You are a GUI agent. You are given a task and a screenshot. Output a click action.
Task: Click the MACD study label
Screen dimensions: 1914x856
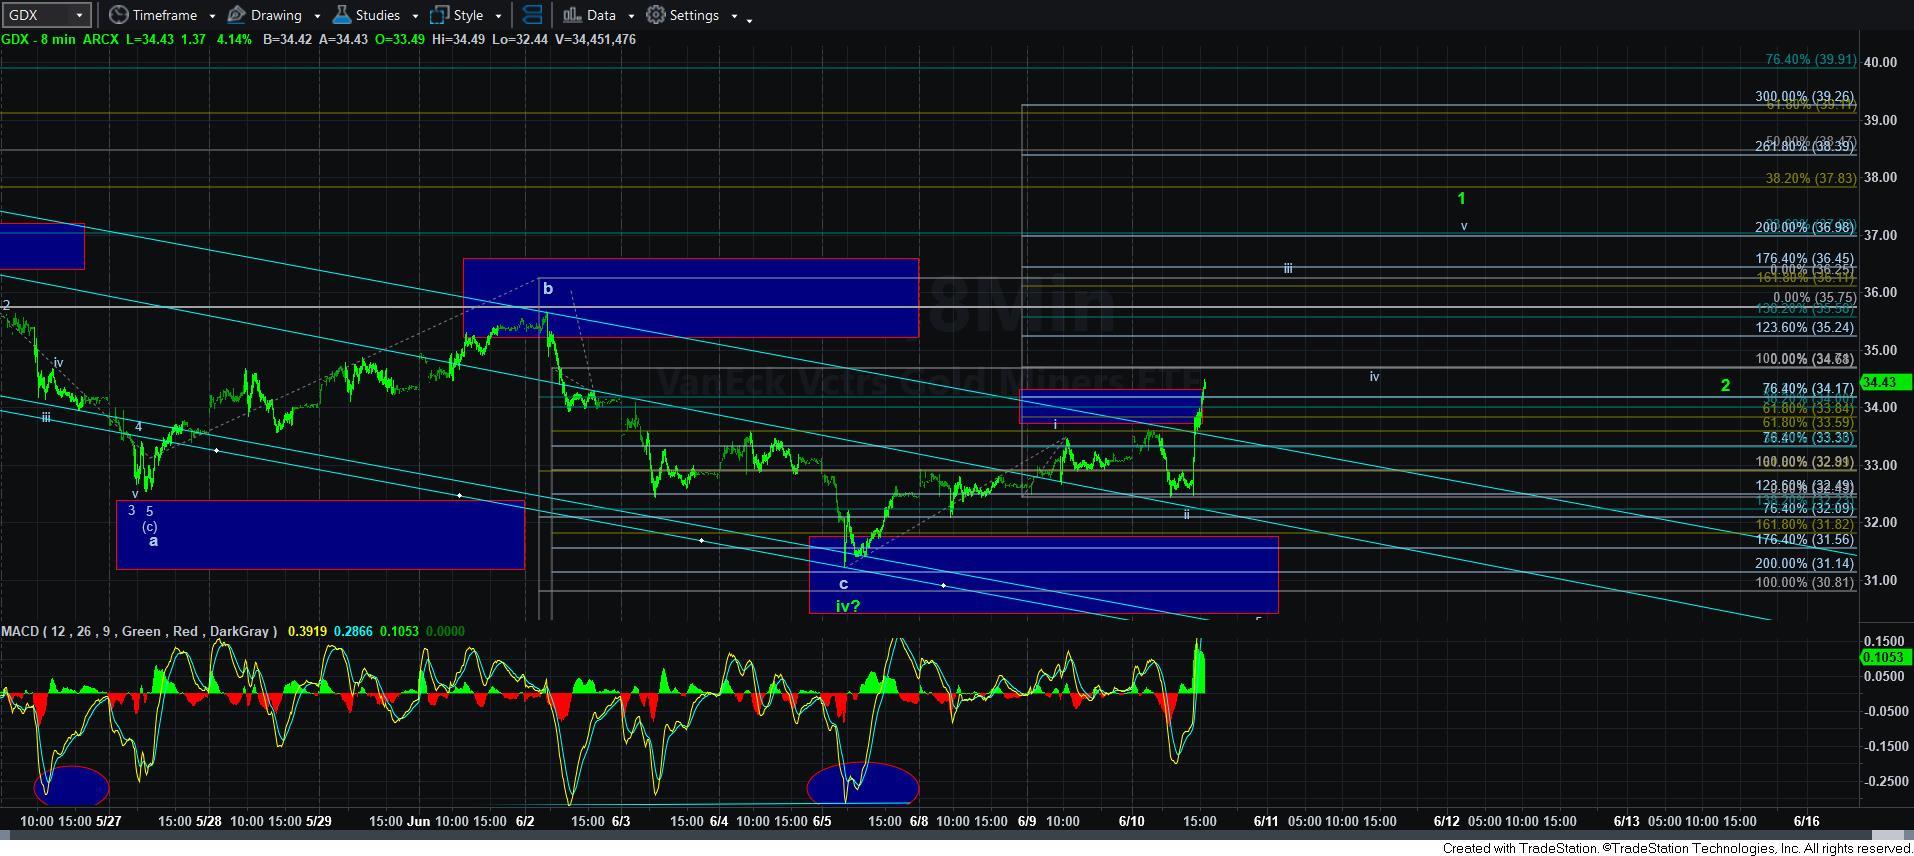click(140, 631)
